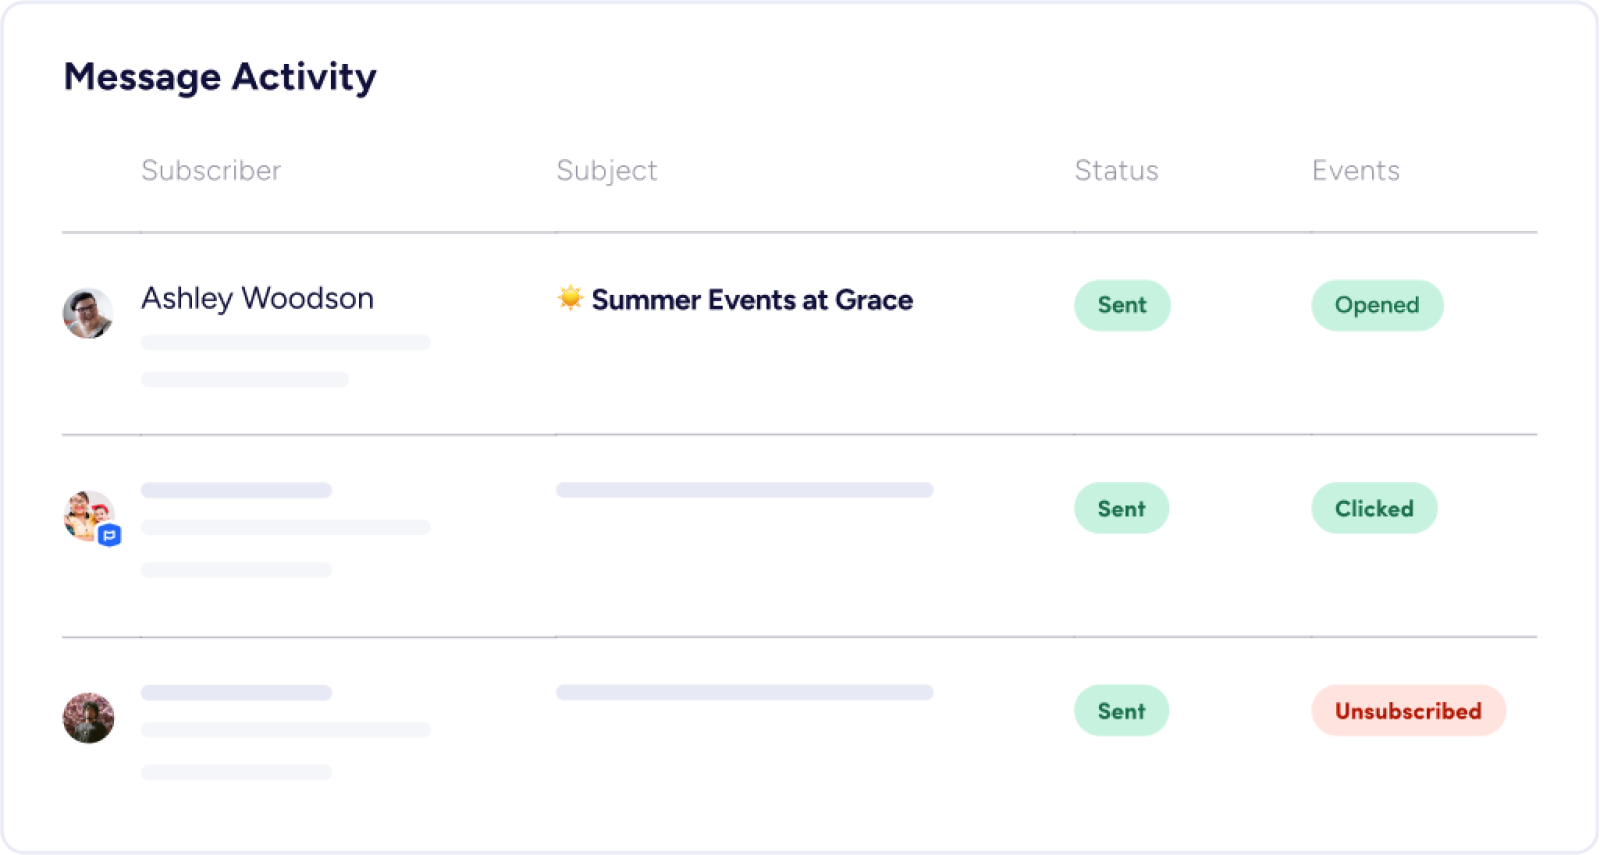Click the red Unsubscribed event badge

pos(1408,711)
